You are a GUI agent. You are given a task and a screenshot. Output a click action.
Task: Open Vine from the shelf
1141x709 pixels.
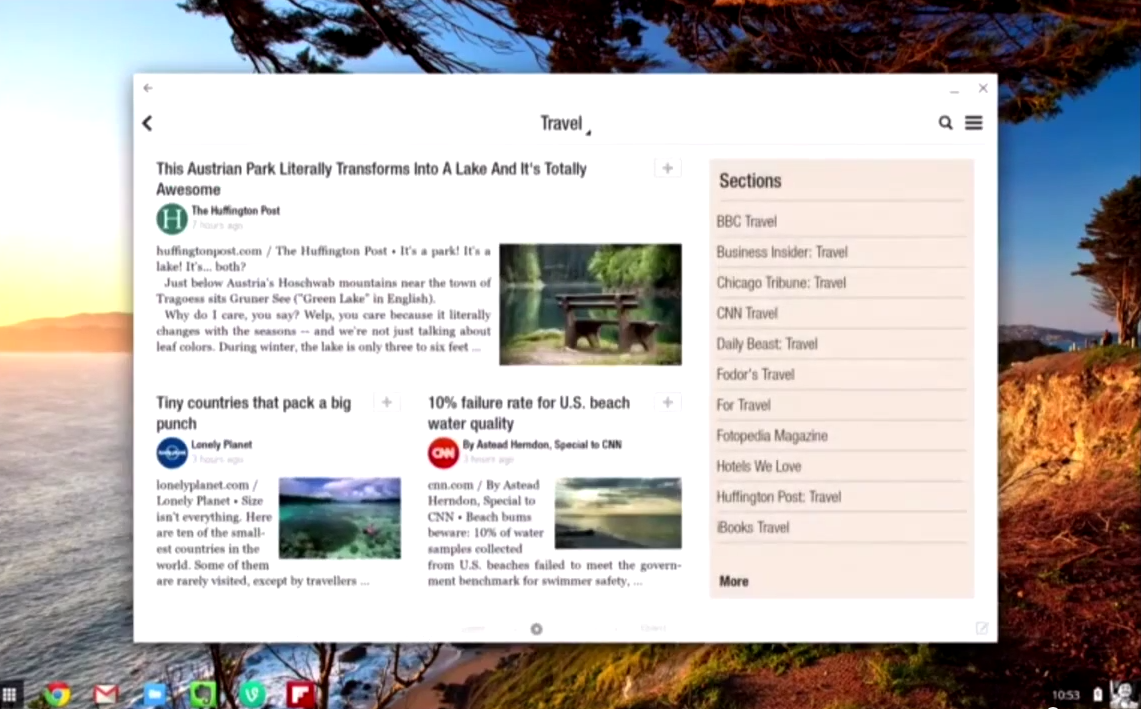pos(252,694)
